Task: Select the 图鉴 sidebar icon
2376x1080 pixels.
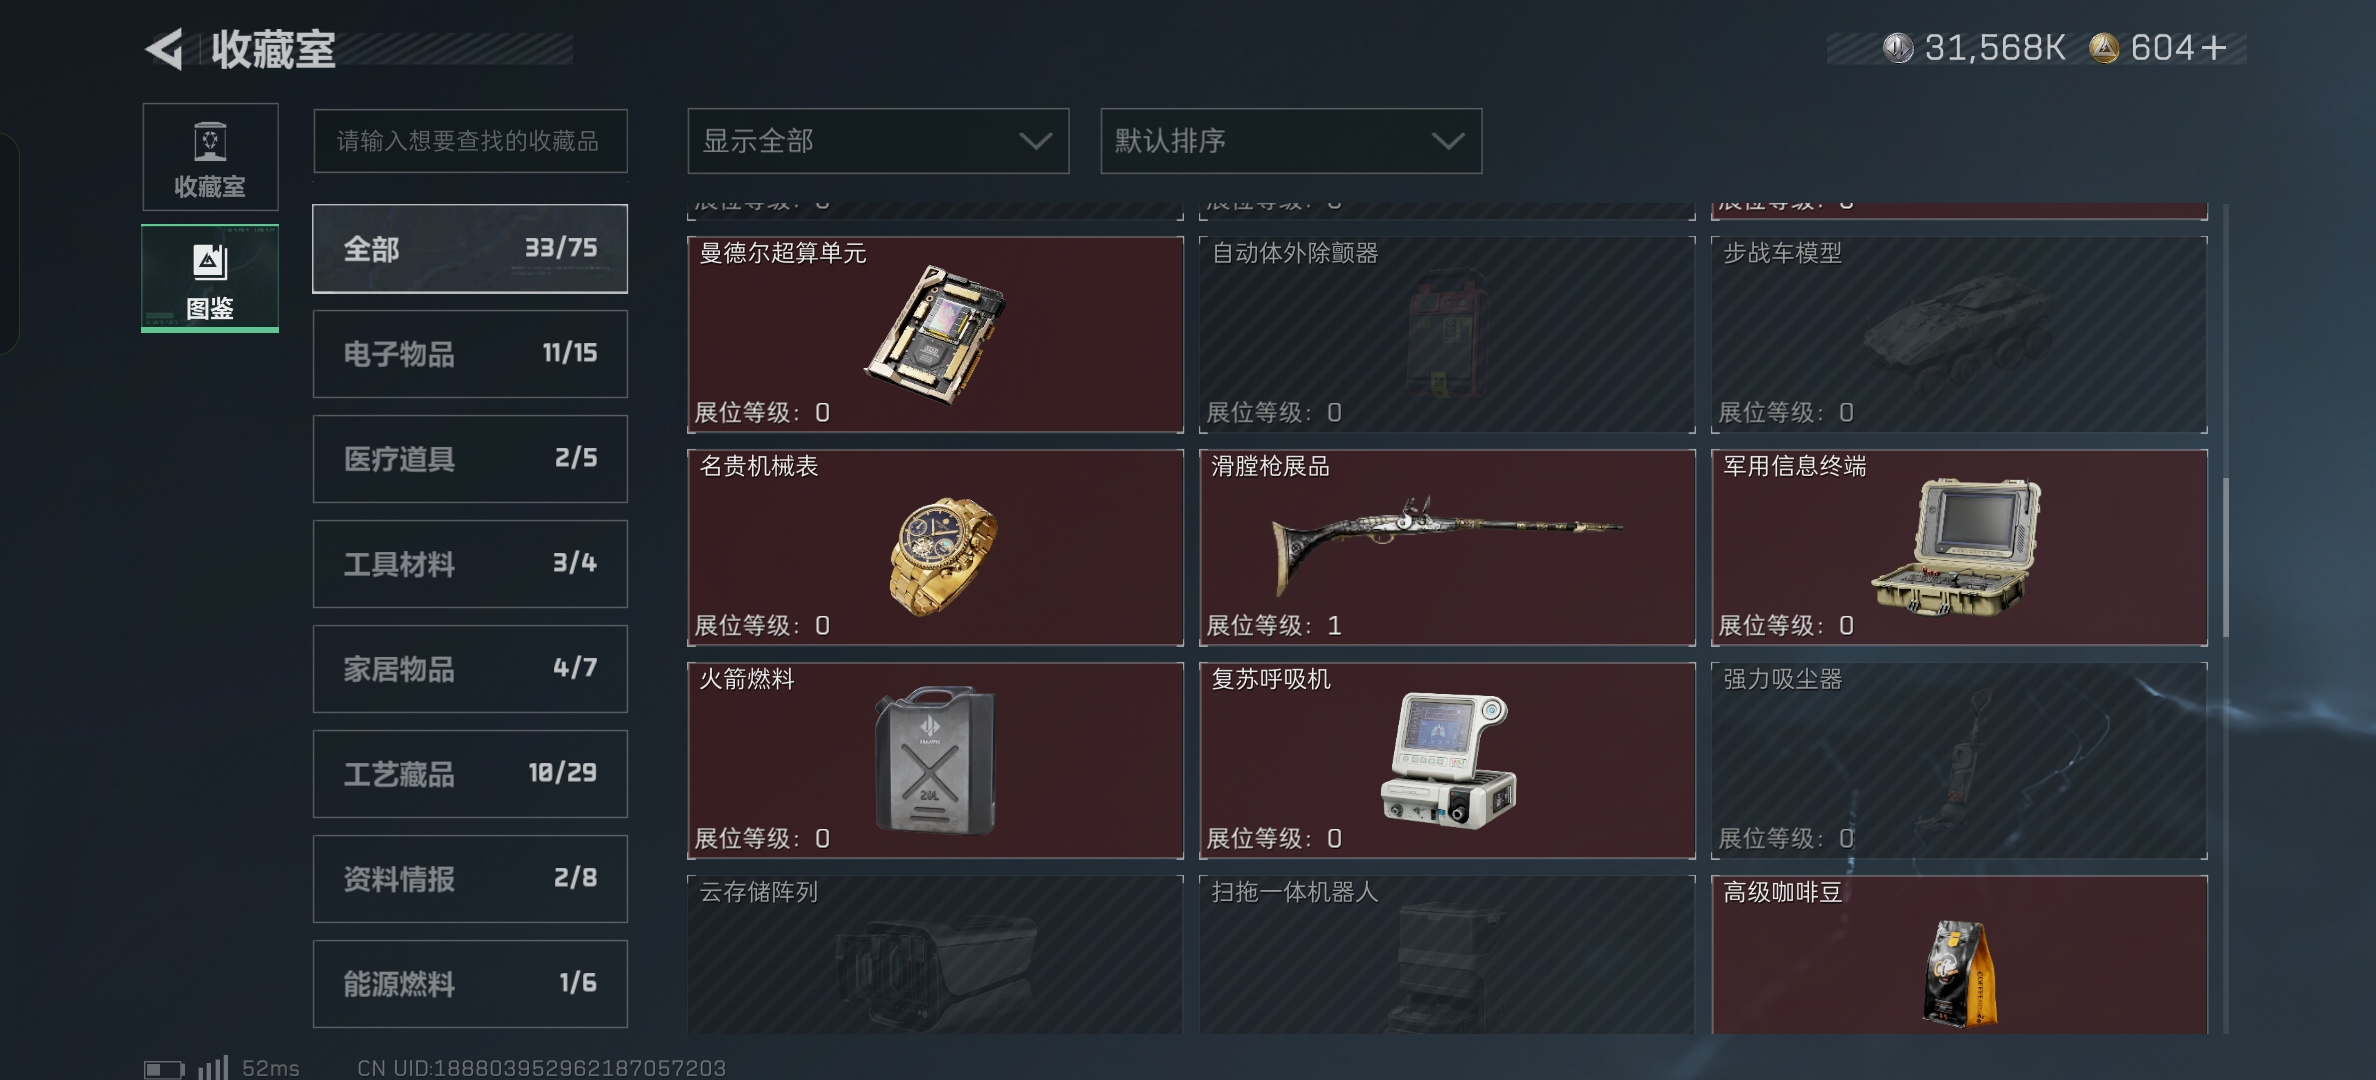Action: coord(210,278)
